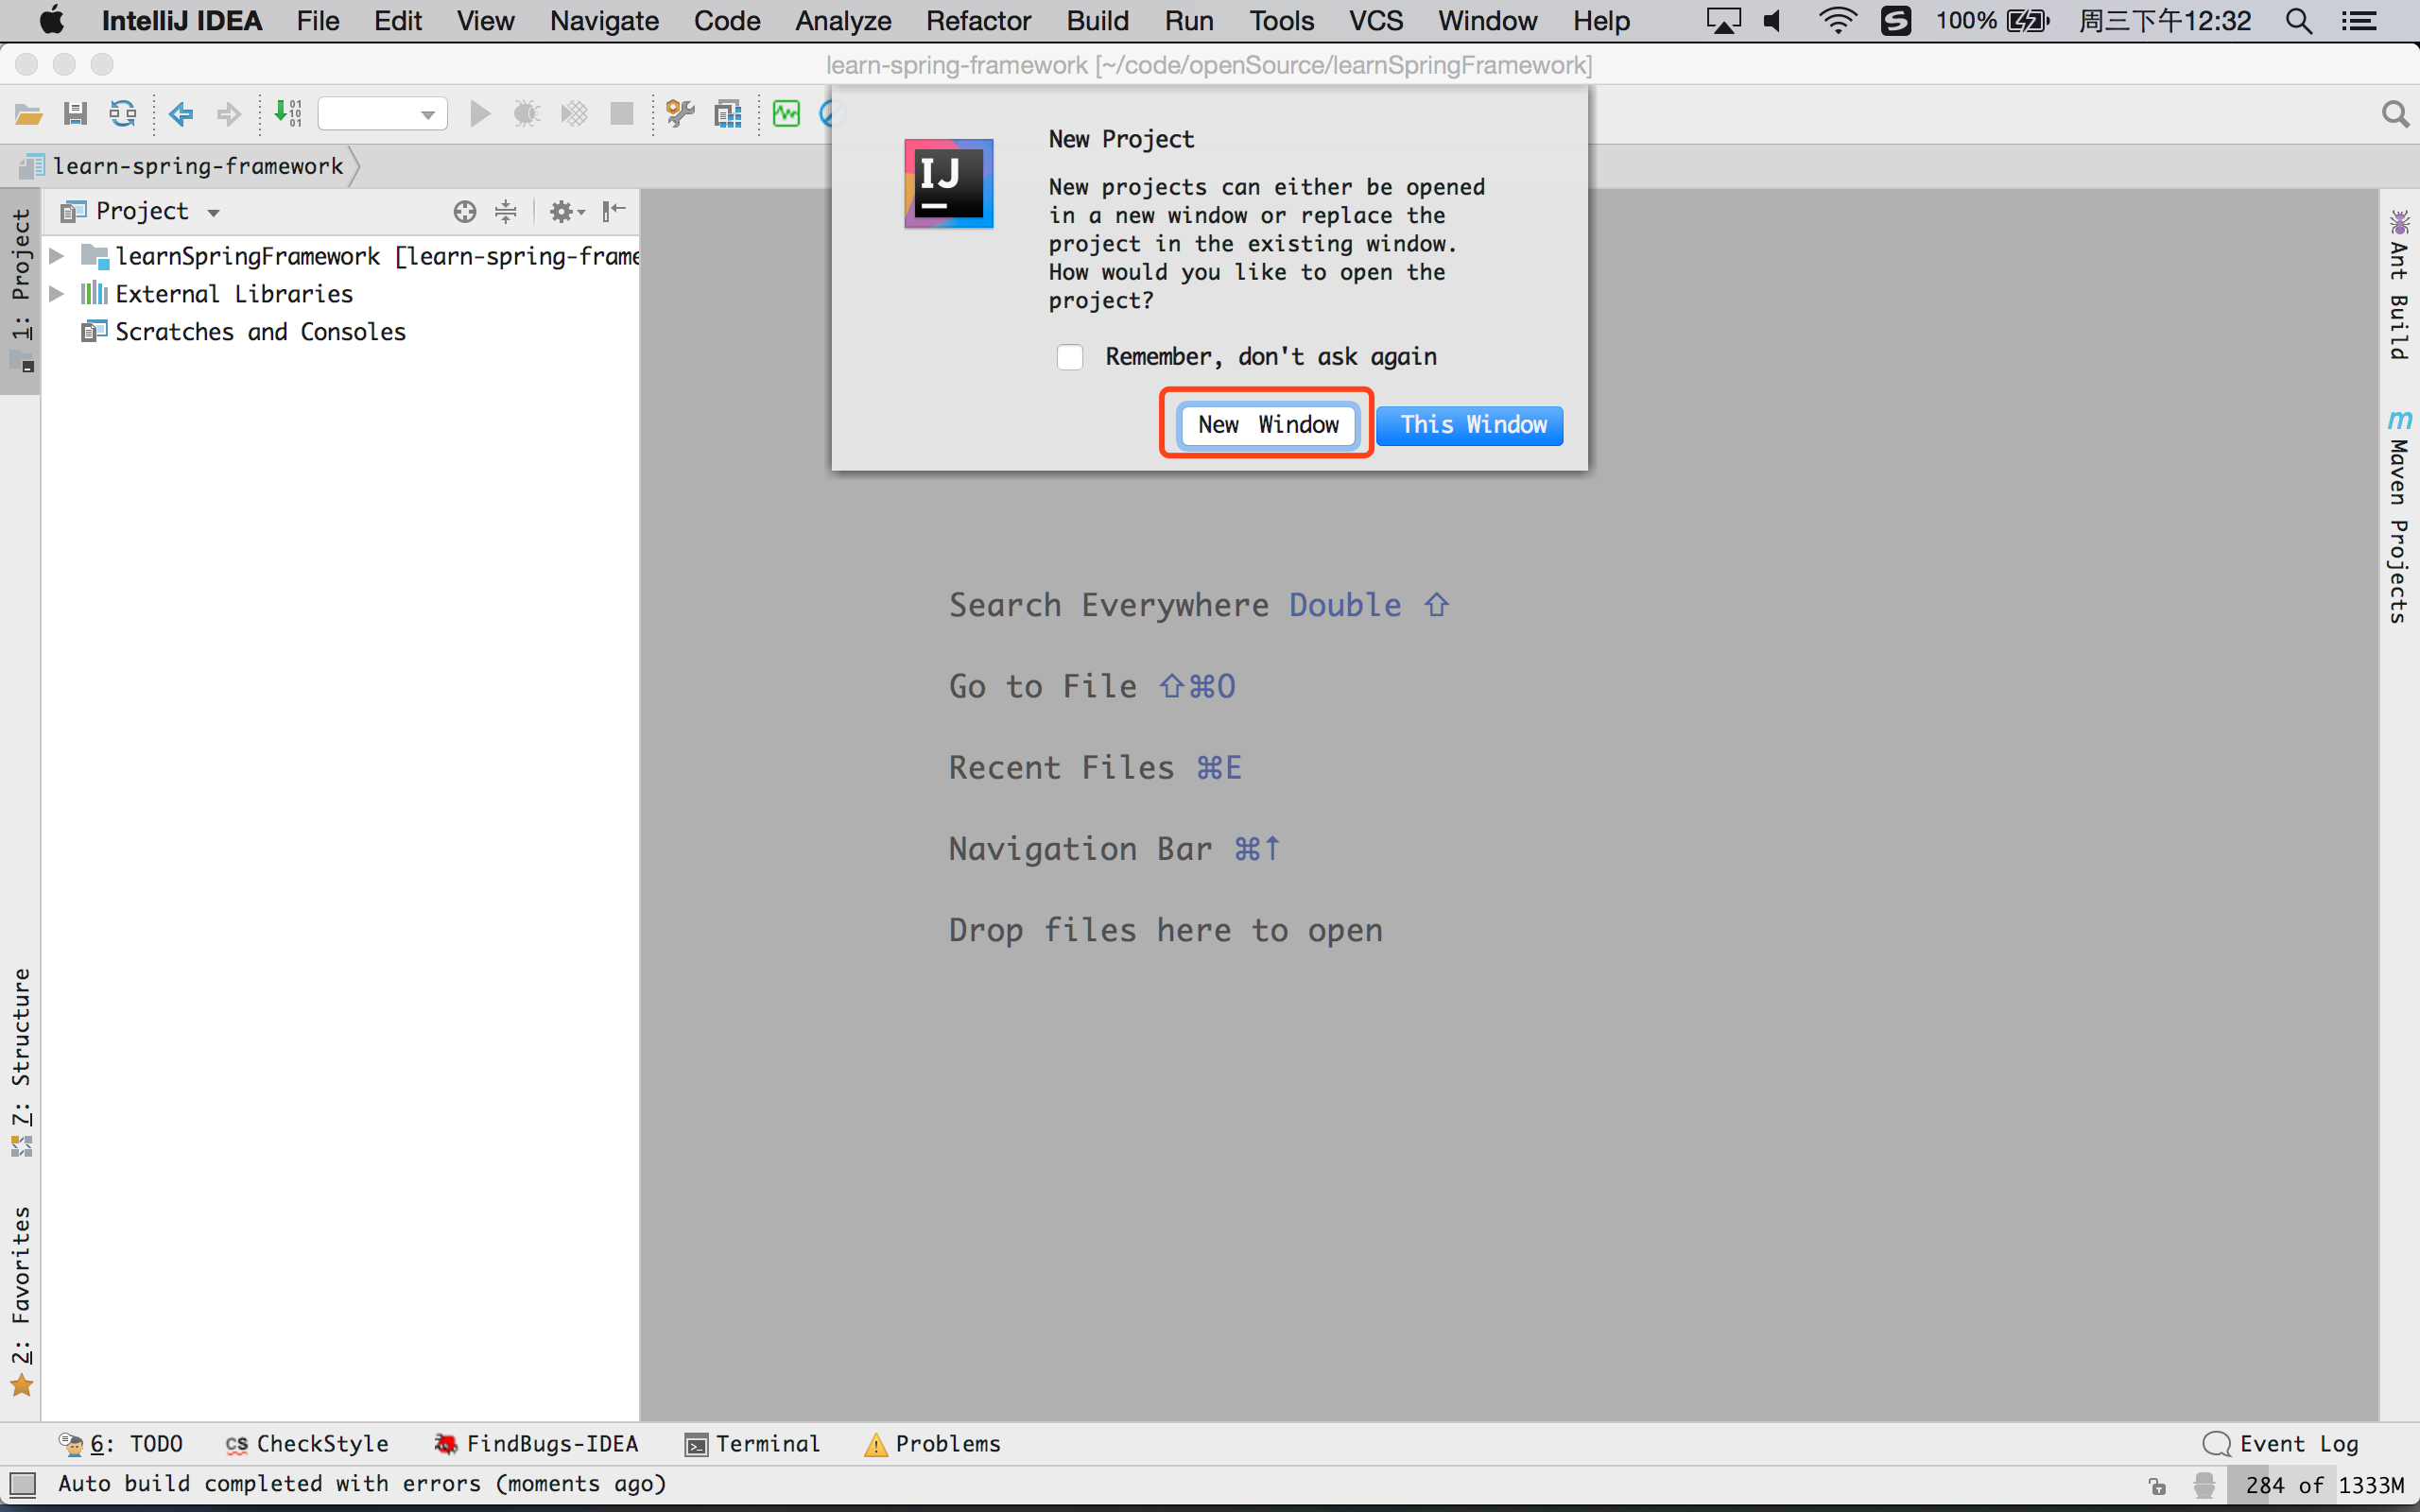
Task: Open the New Window button
Action: (1267, 425)
